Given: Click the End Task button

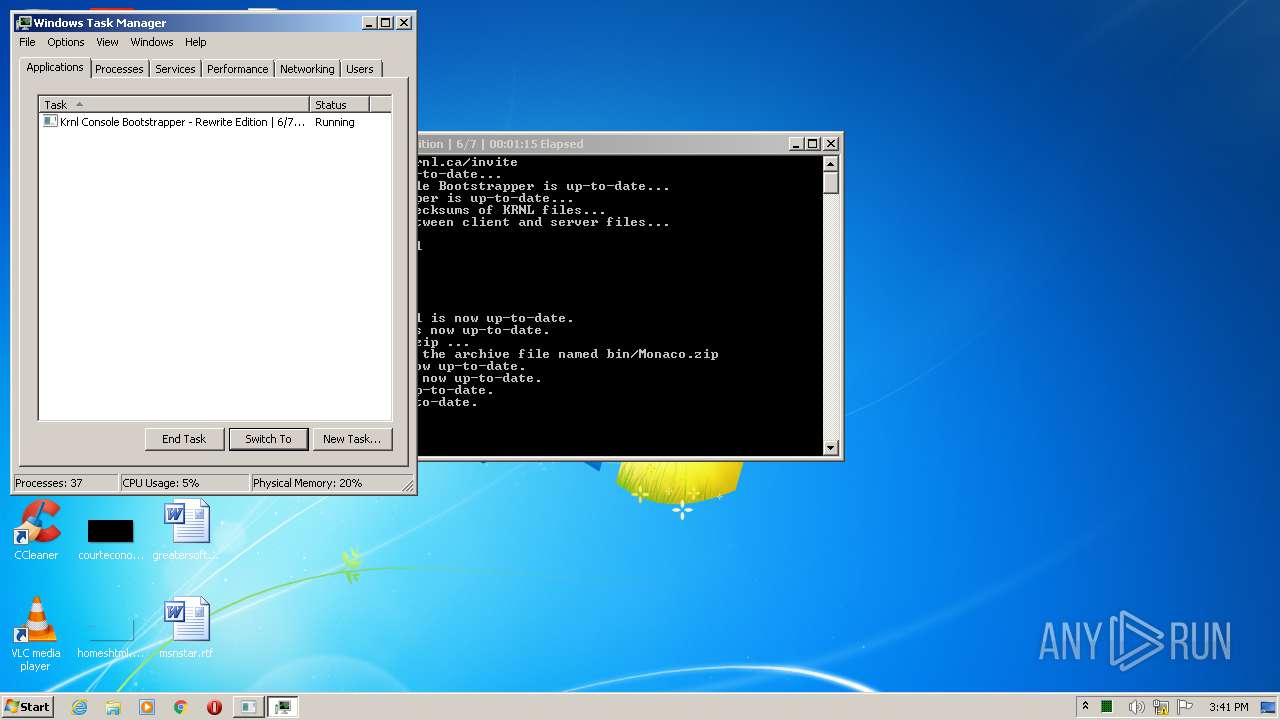Looking at the screenshot, I should point(184,439).
